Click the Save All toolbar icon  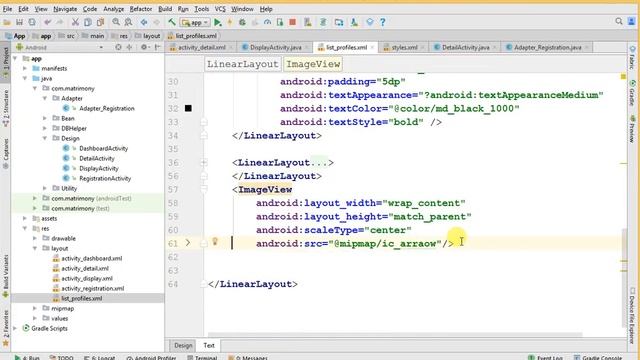click(19, 22)
